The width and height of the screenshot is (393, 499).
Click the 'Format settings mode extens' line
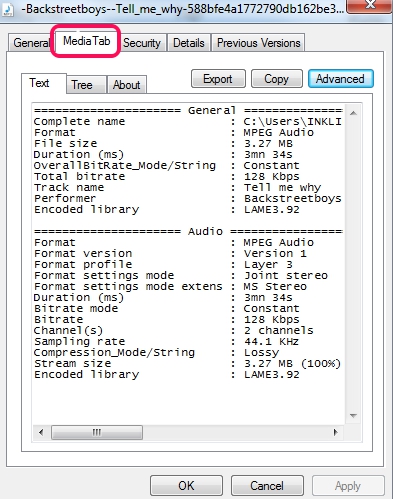170,286
